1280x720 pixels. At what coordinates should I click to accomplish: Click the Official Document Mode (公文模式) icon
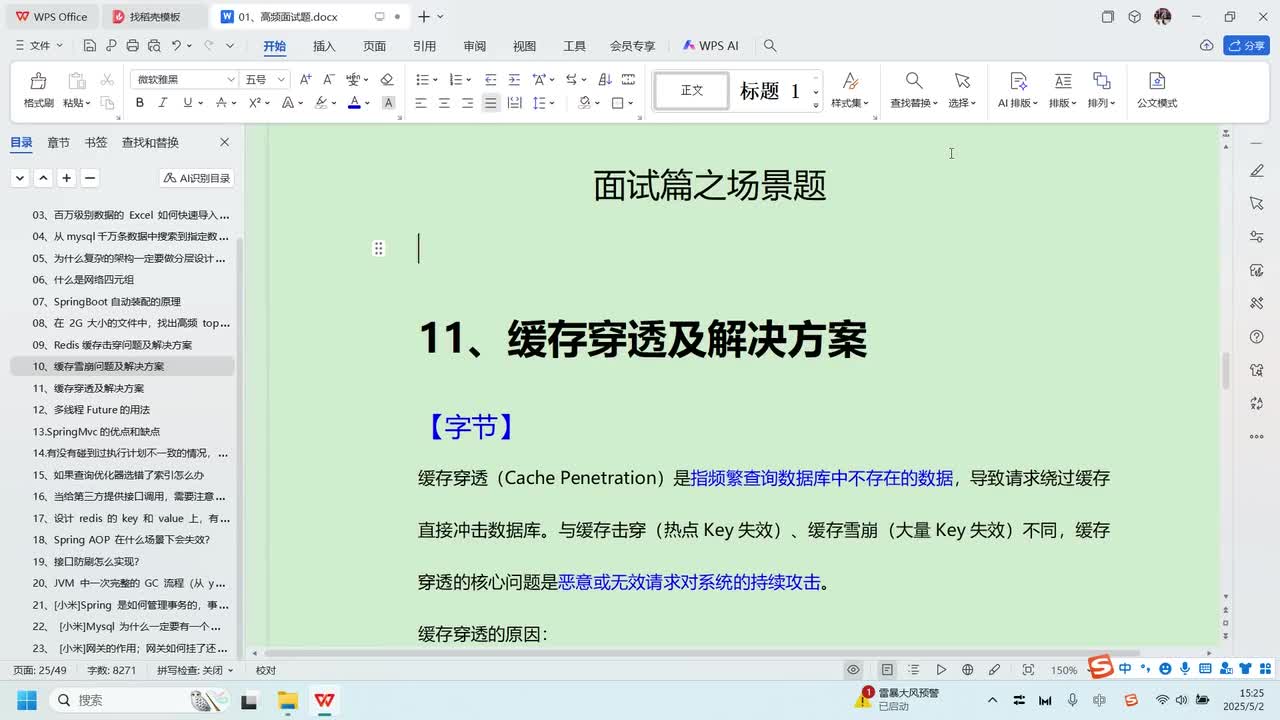tap(1157, 81)
